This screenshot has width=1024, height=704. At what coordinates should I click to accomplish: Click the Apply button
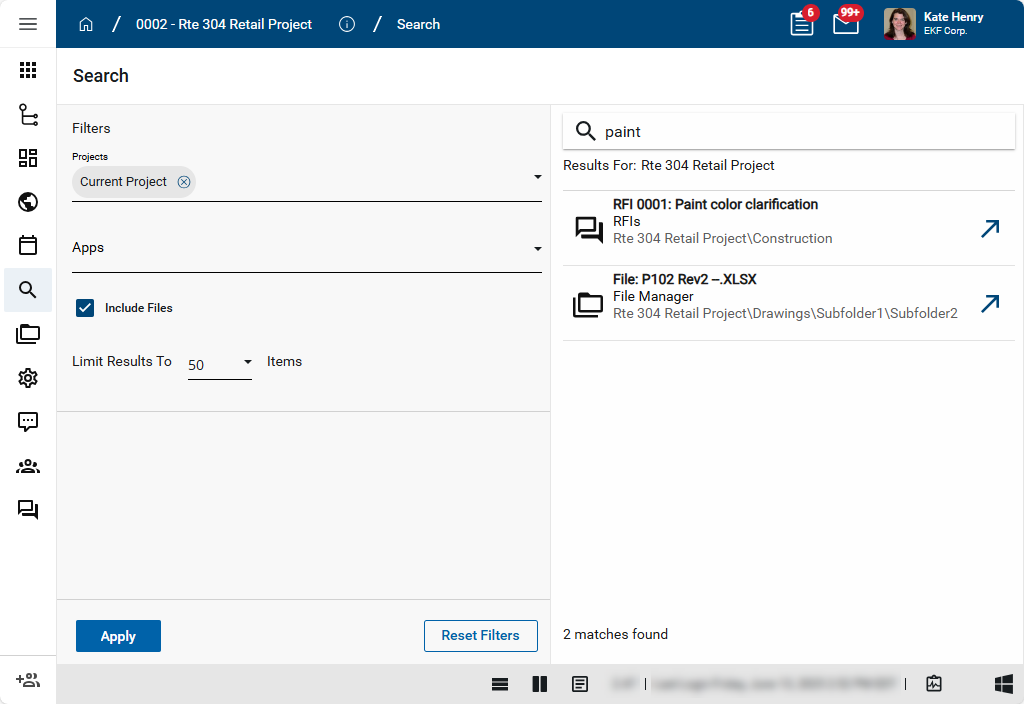pos(118,636)
